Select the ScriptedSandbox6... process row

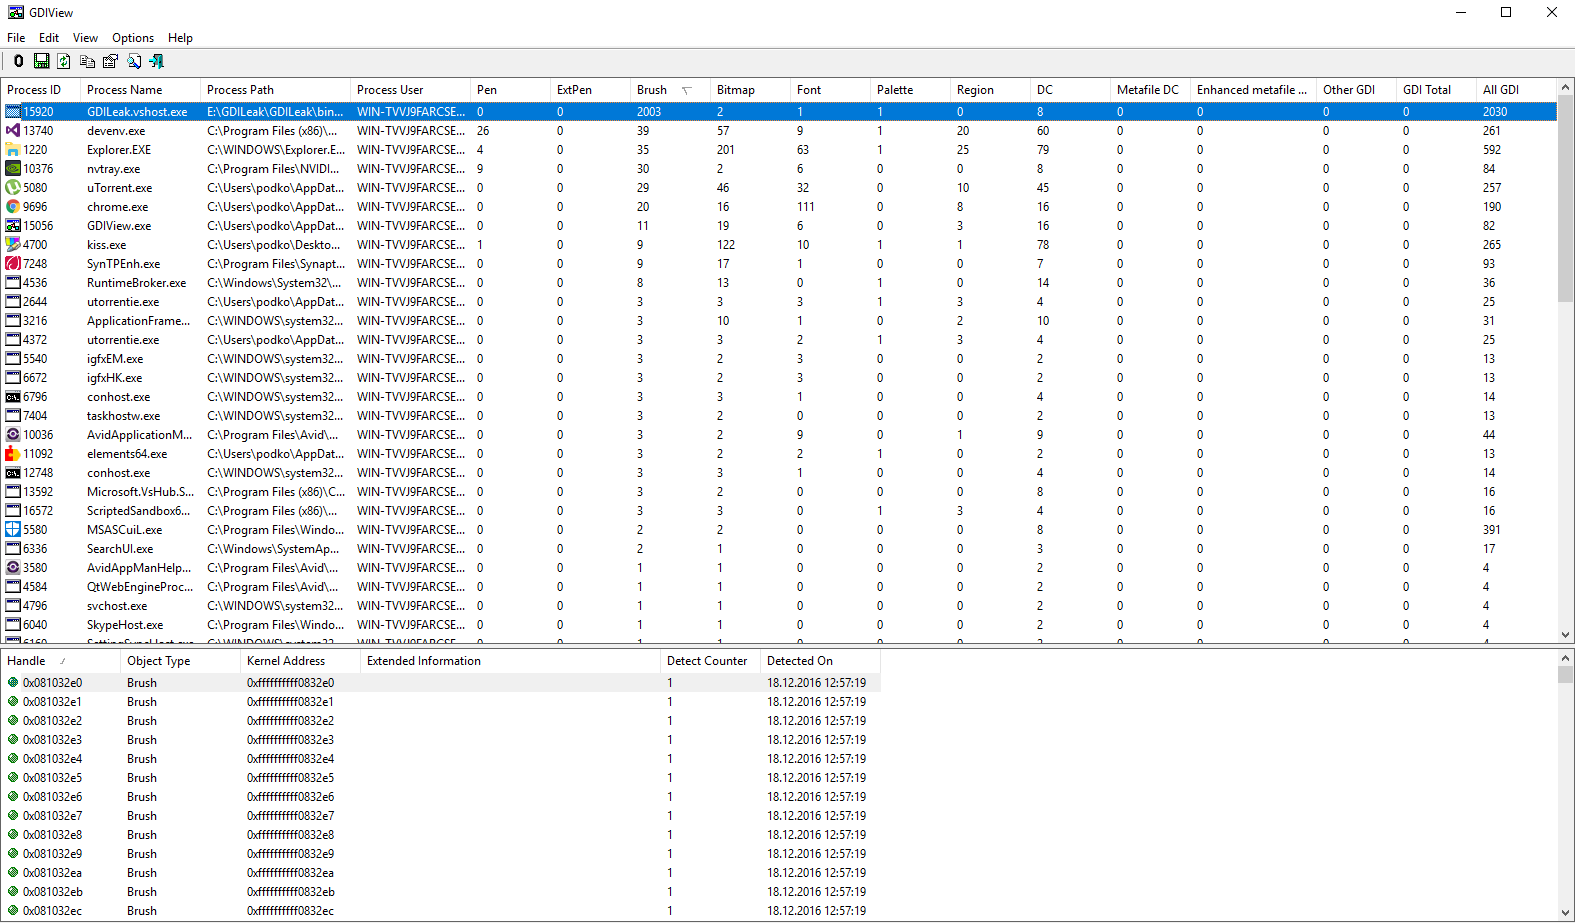pos(779,511)
